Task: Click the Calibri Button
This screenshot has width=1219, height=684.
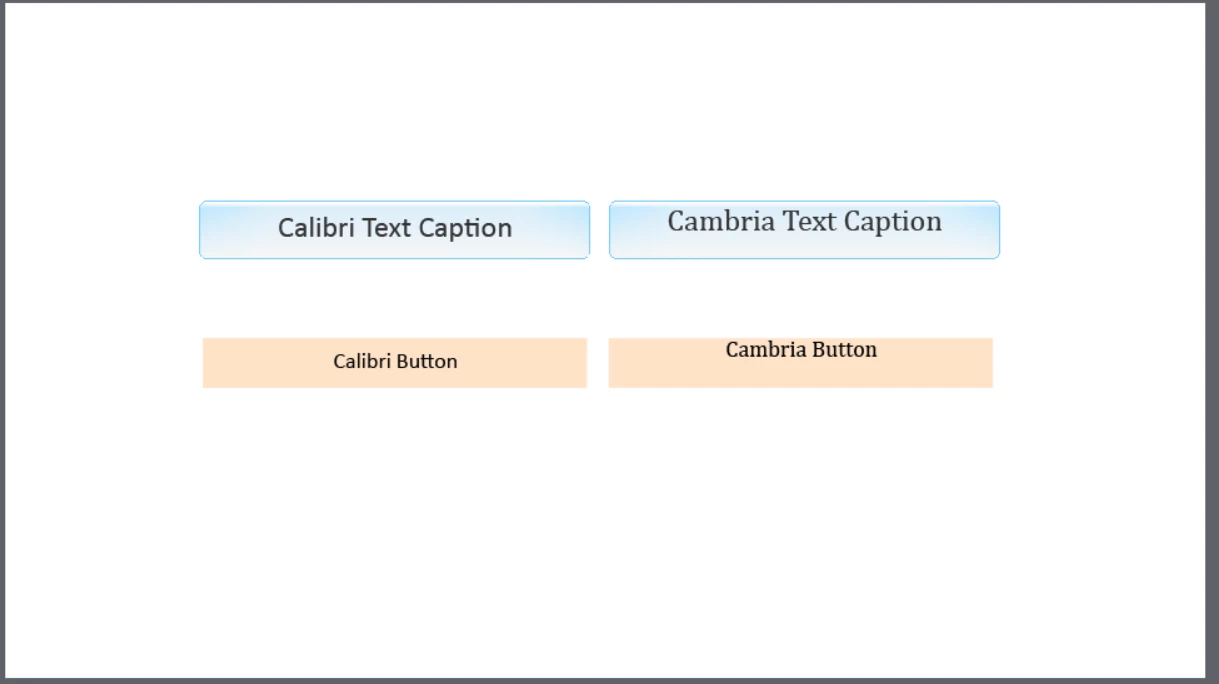Action: pos(395,362)
